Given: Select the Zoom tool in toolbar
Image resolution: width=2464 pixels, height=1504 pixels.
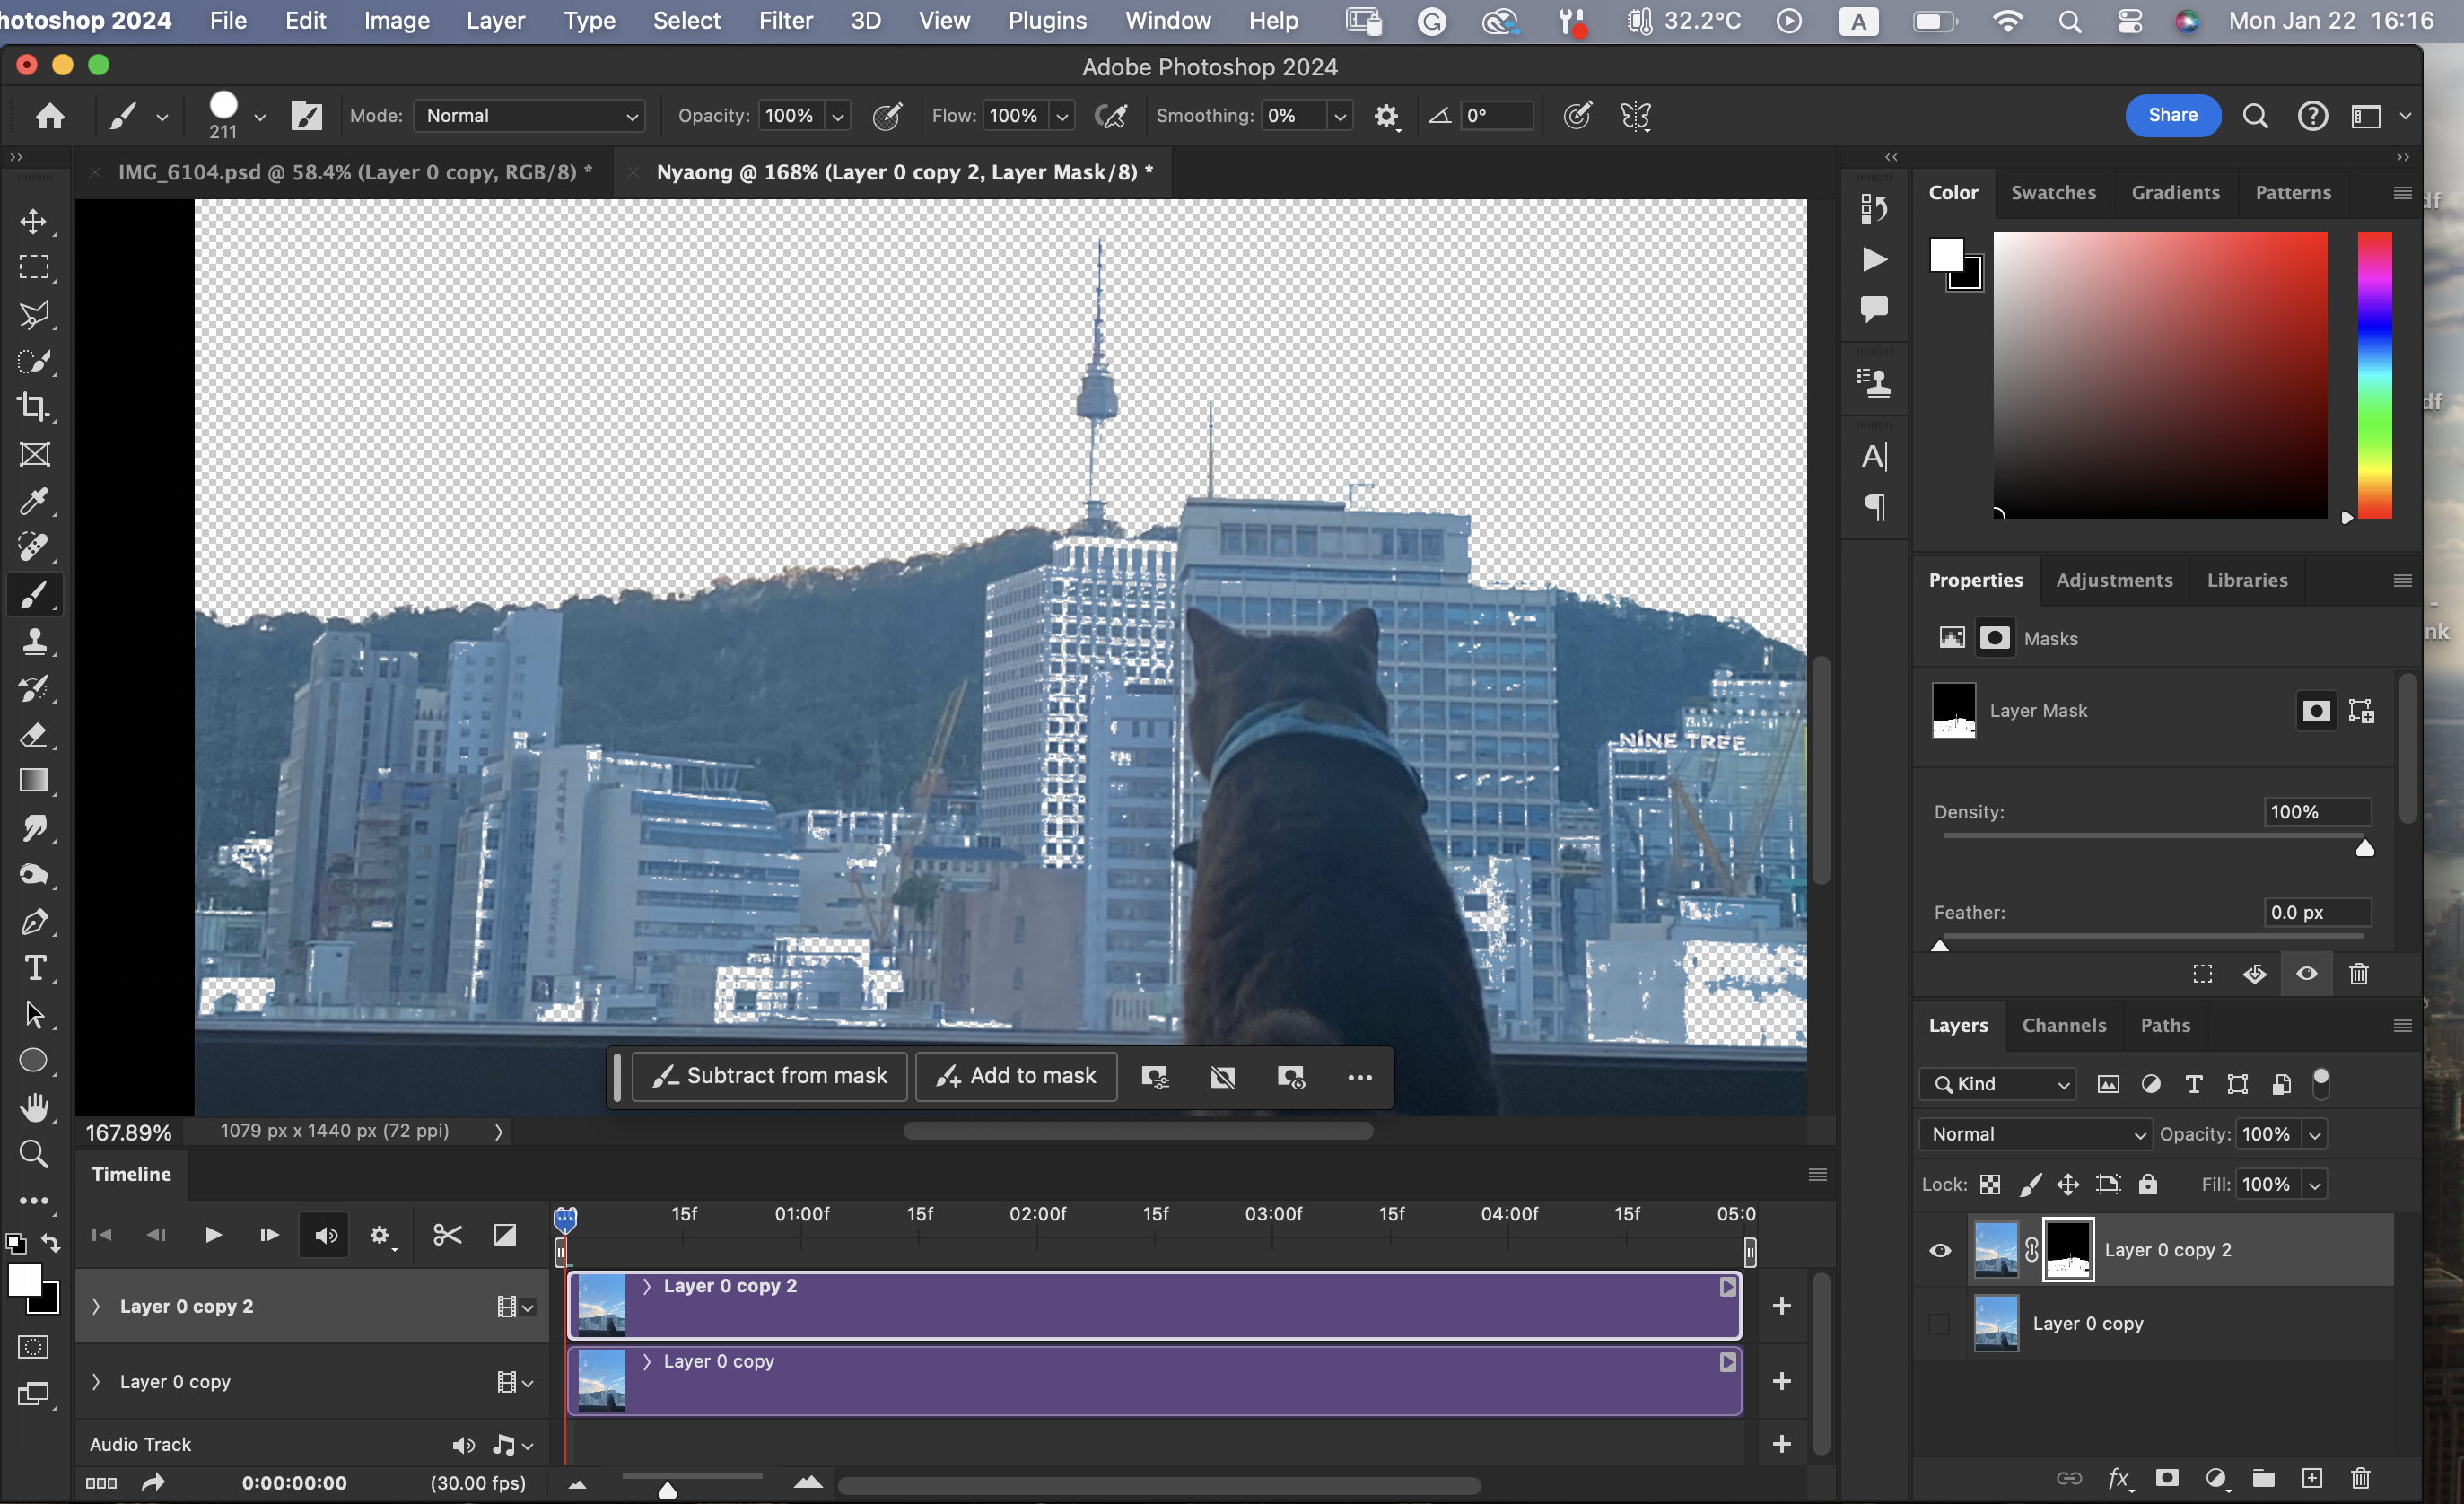Looking at the screenshot, I should [34, 1155].
